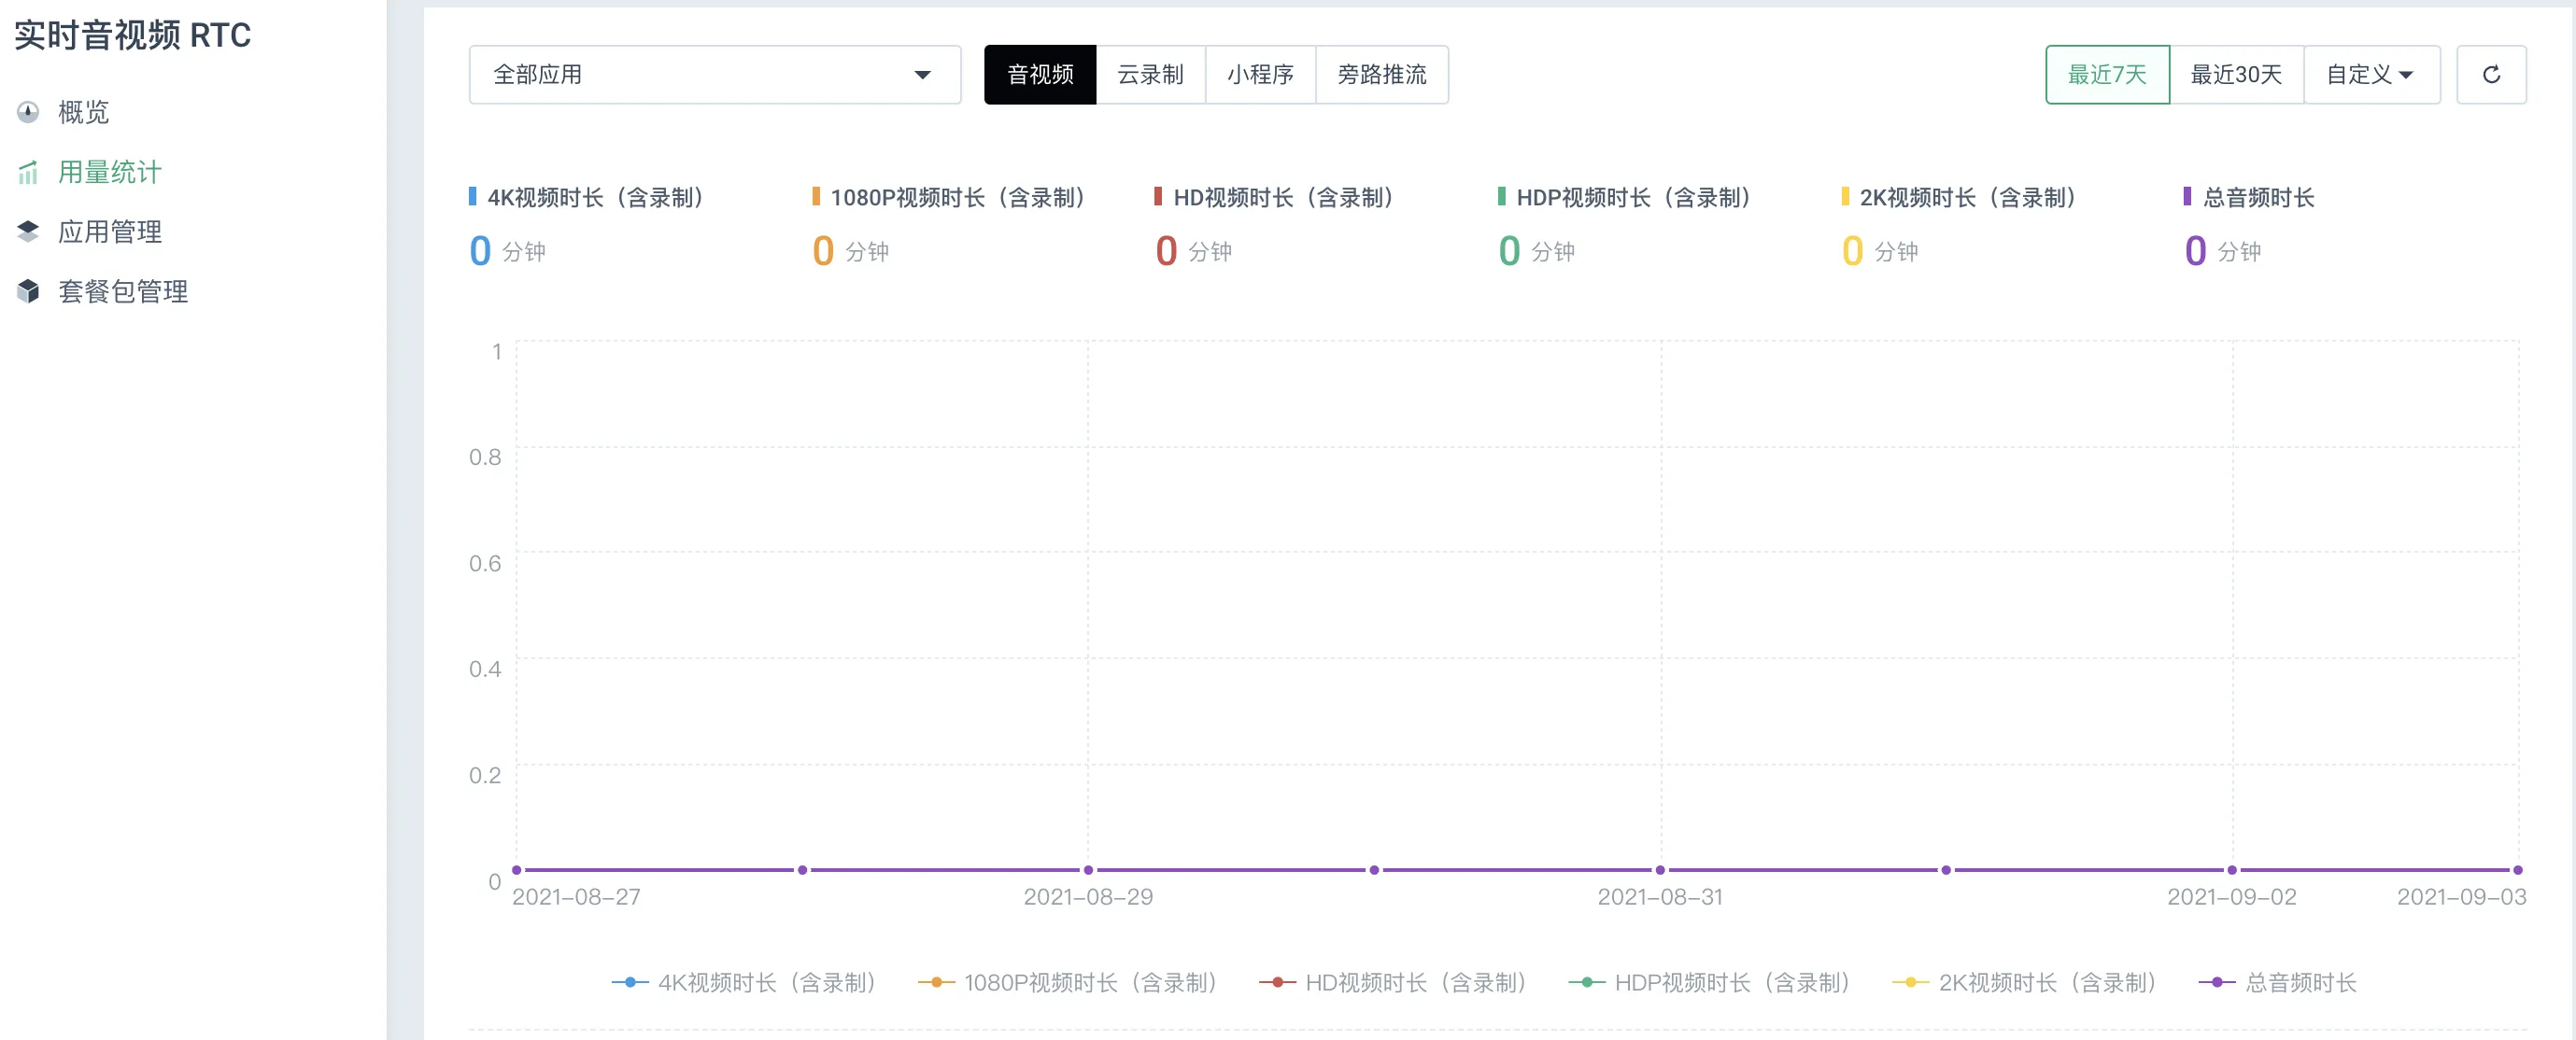Switch to the 小程序 tab

(1261, 75)
